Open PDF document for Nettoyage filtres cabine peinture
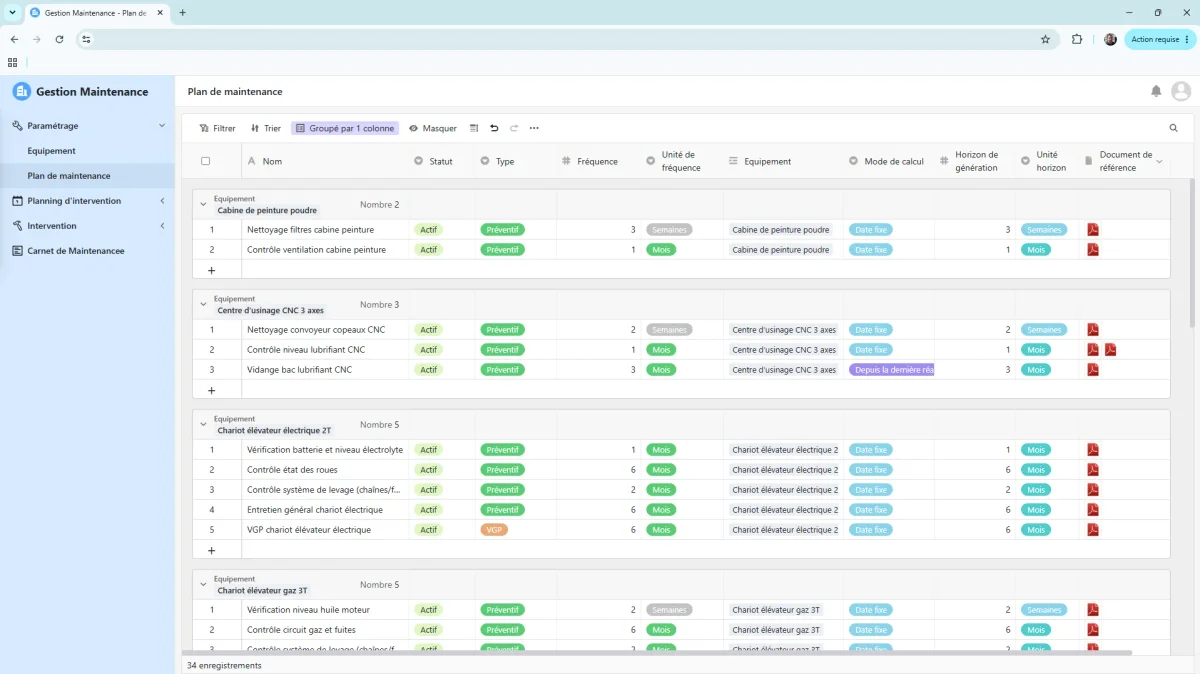The image size is (1200, 674). click(1093, 230)
